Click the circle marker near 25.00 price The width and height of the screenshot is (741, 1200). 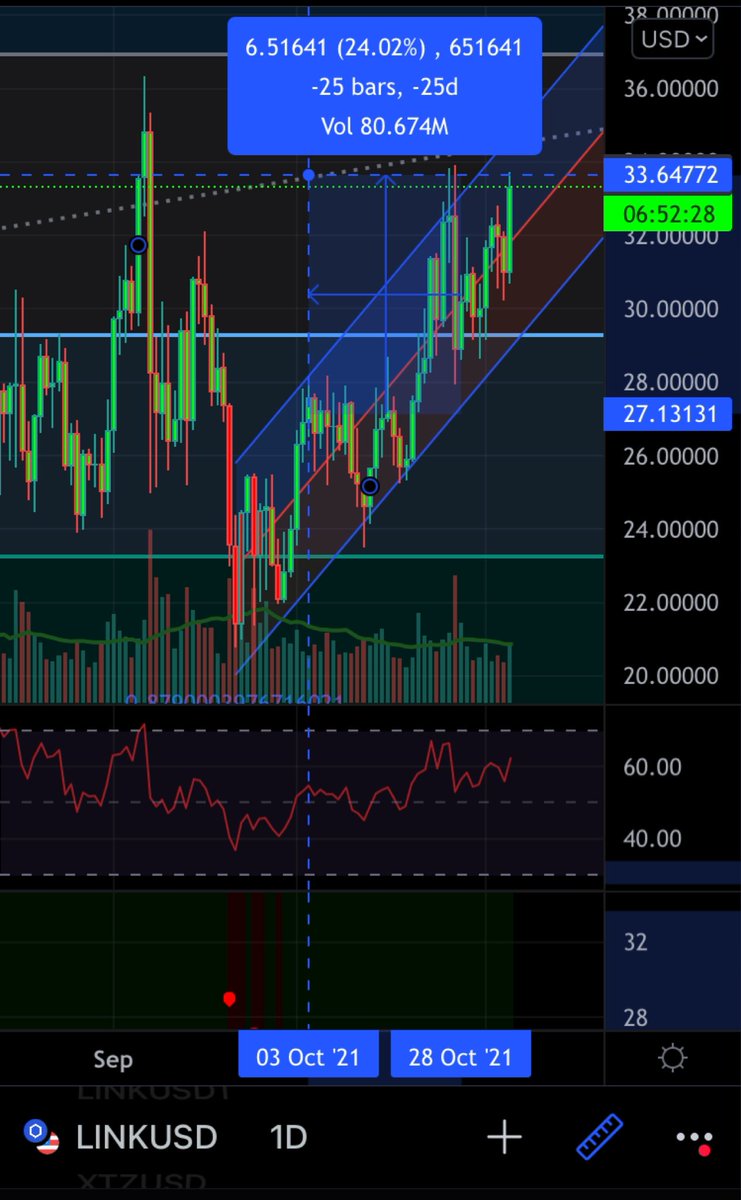pyautogui.click(x=370, y=486)
